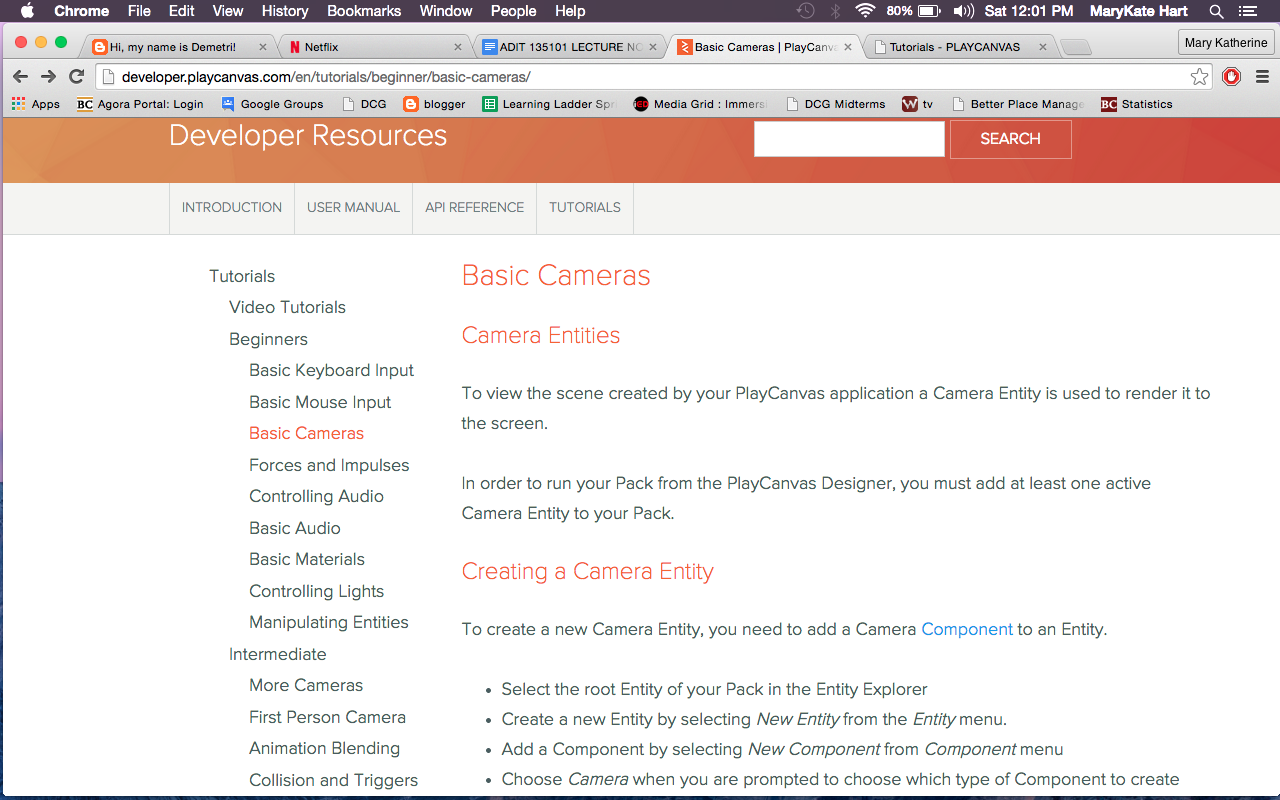1280x800 pixels.
Task: Open the Bookmarks menu in menu bar
Action: click(364, 11)
